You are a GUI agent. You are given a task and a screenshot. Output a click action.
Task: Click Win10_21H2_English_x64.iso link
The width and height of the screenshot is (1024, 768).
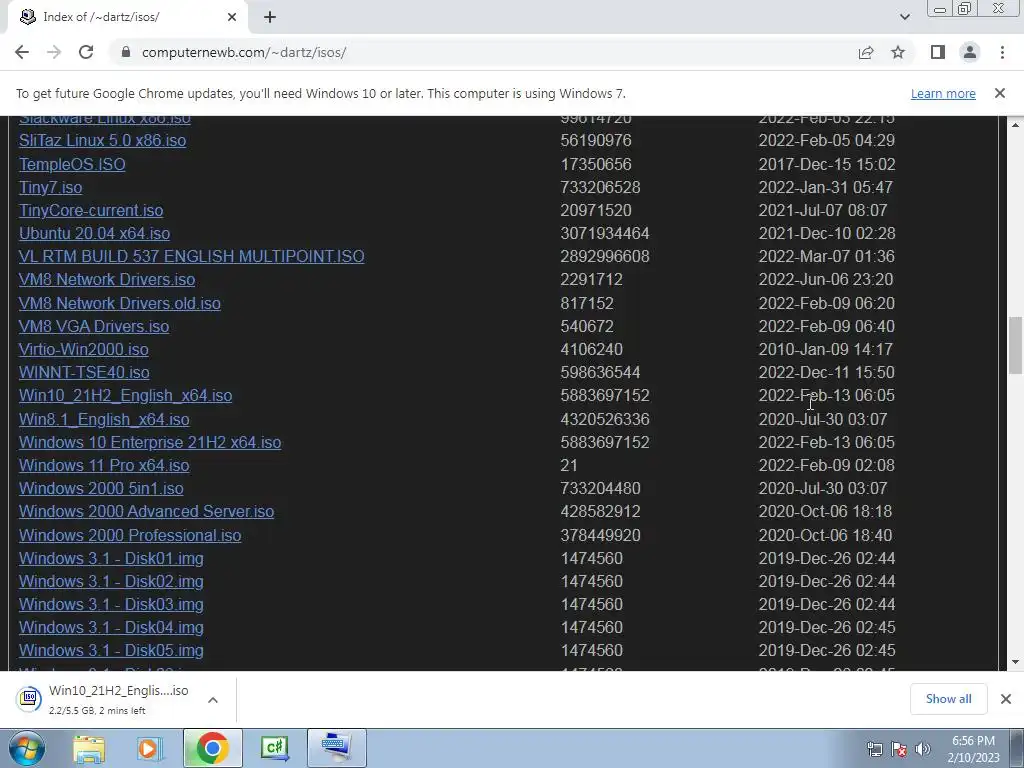(x=125, y=396)
